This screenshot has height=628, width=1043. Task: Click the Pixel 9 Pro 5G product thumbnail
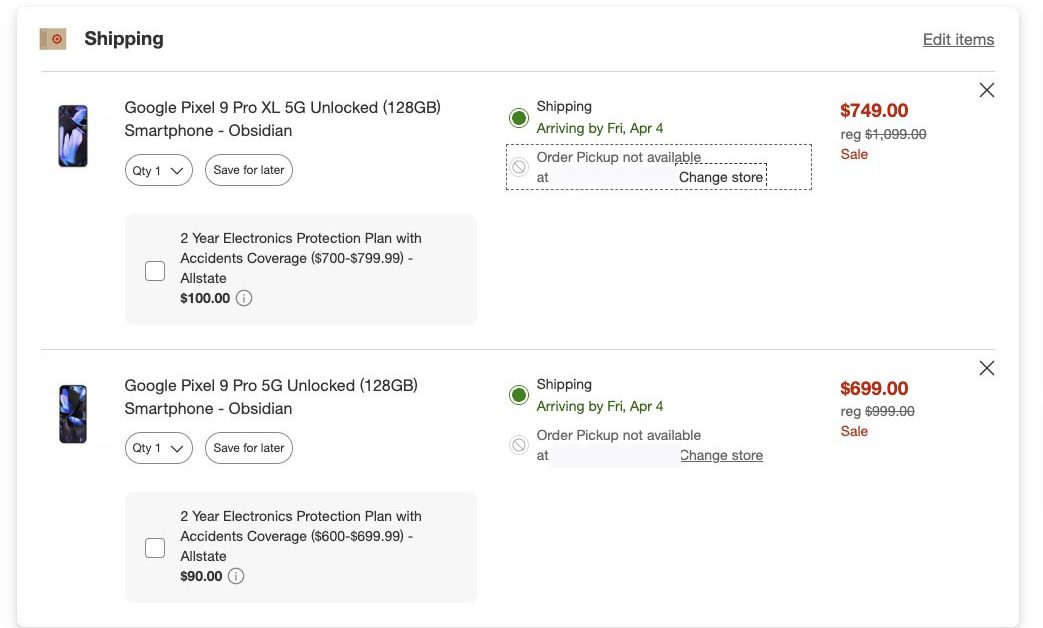73,413
